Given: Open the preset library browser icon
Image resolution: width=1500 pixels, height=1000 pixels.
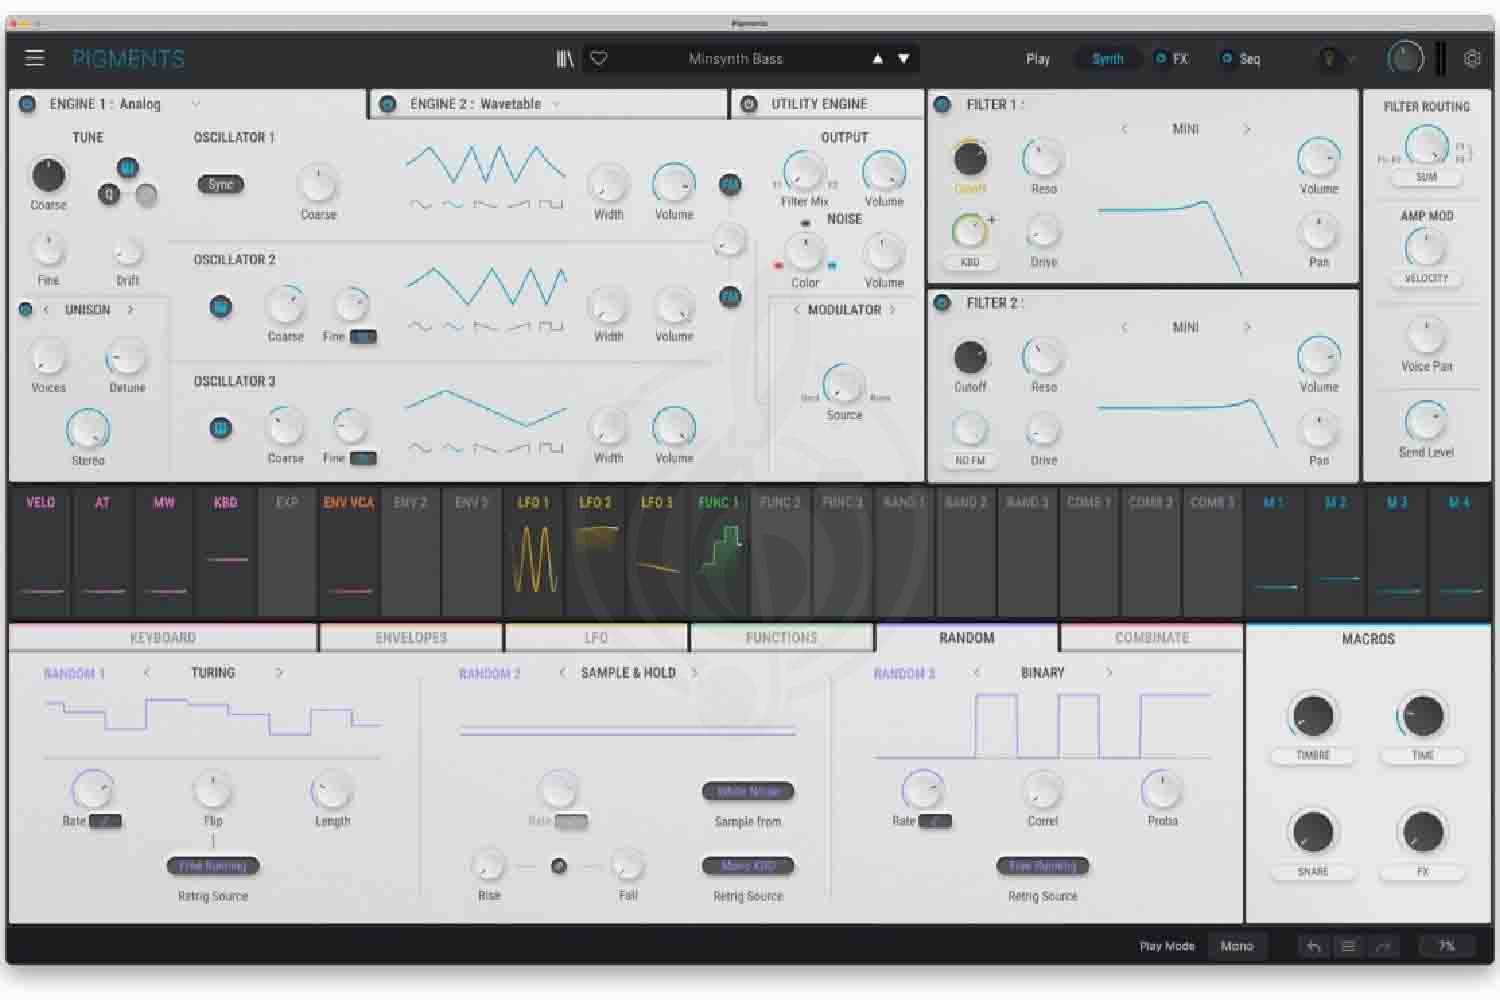Looking at the screenshot, I should (565, 59).
